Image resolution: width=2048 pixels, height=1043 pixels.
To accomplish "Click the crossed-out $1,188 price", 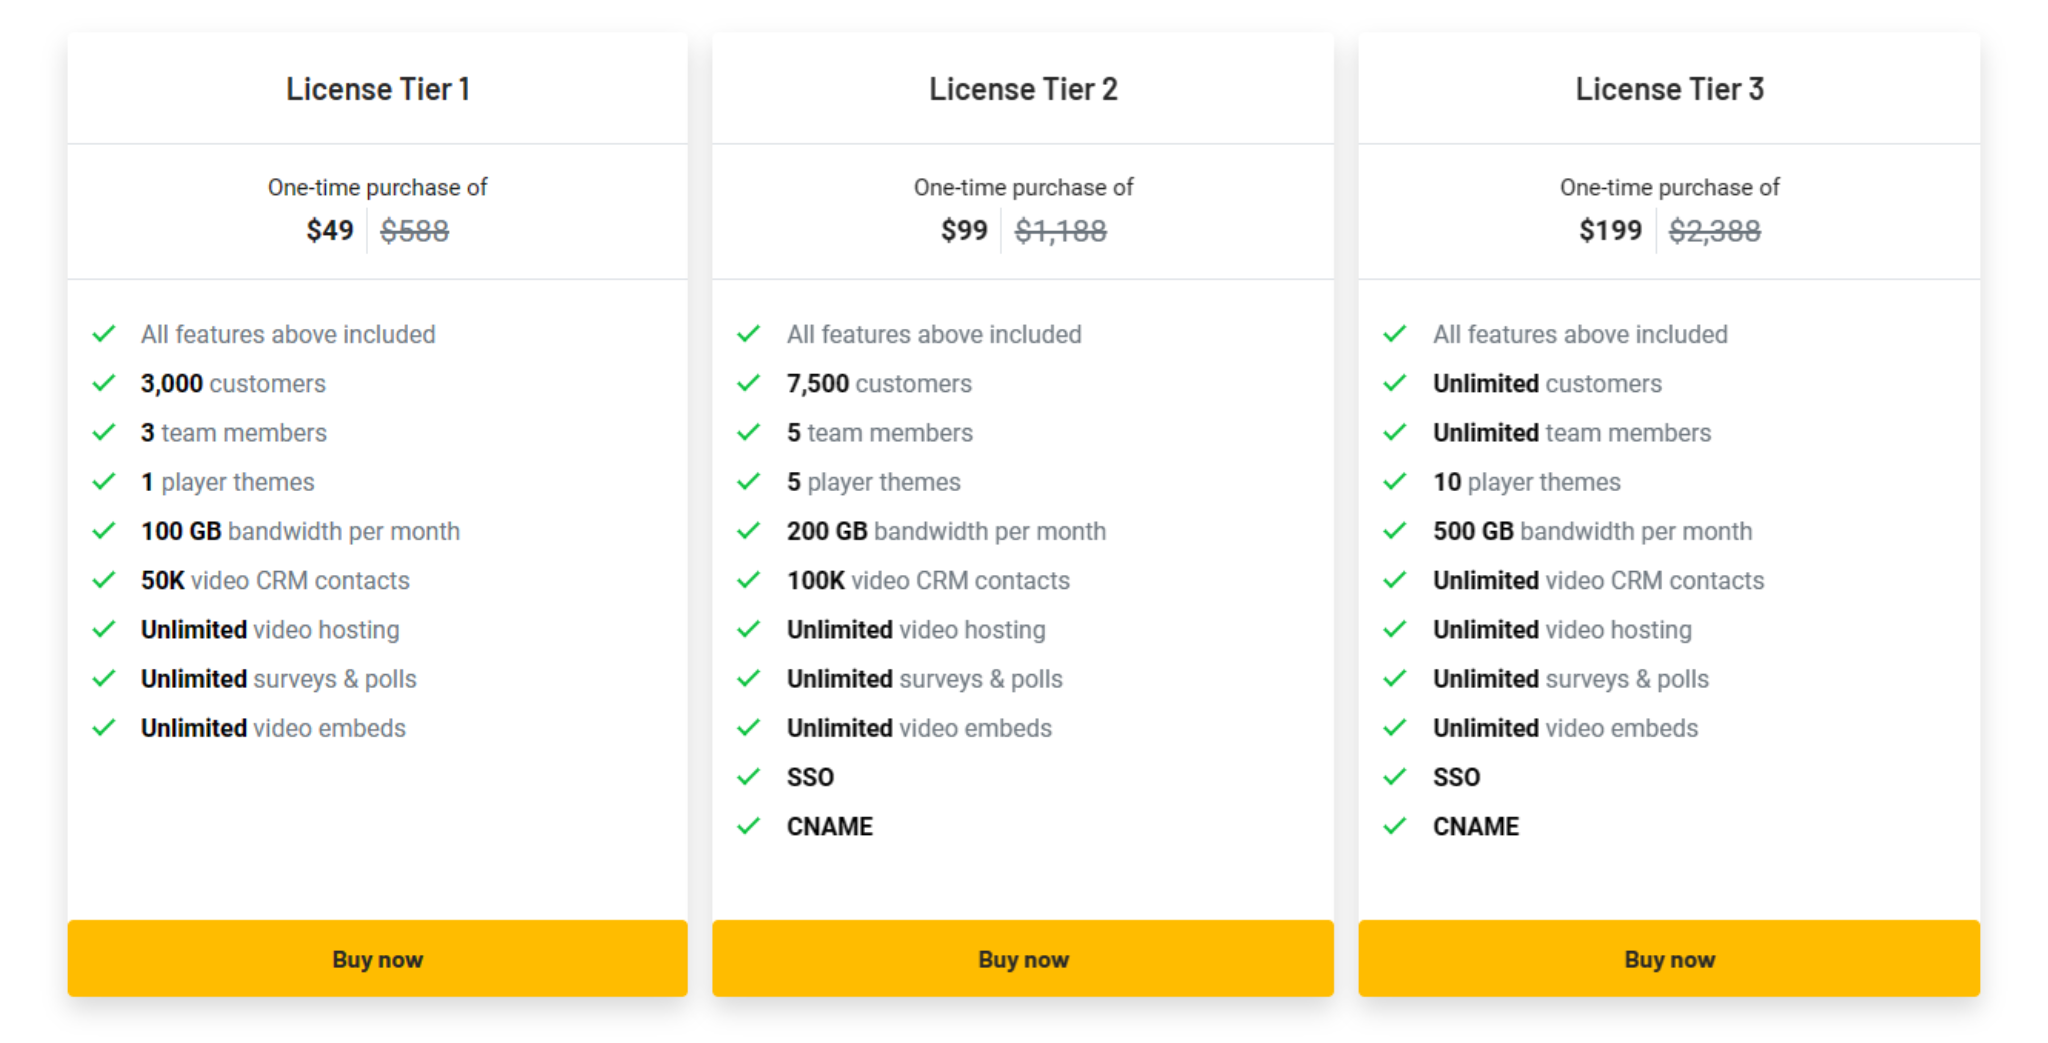I will (1060, 231).
